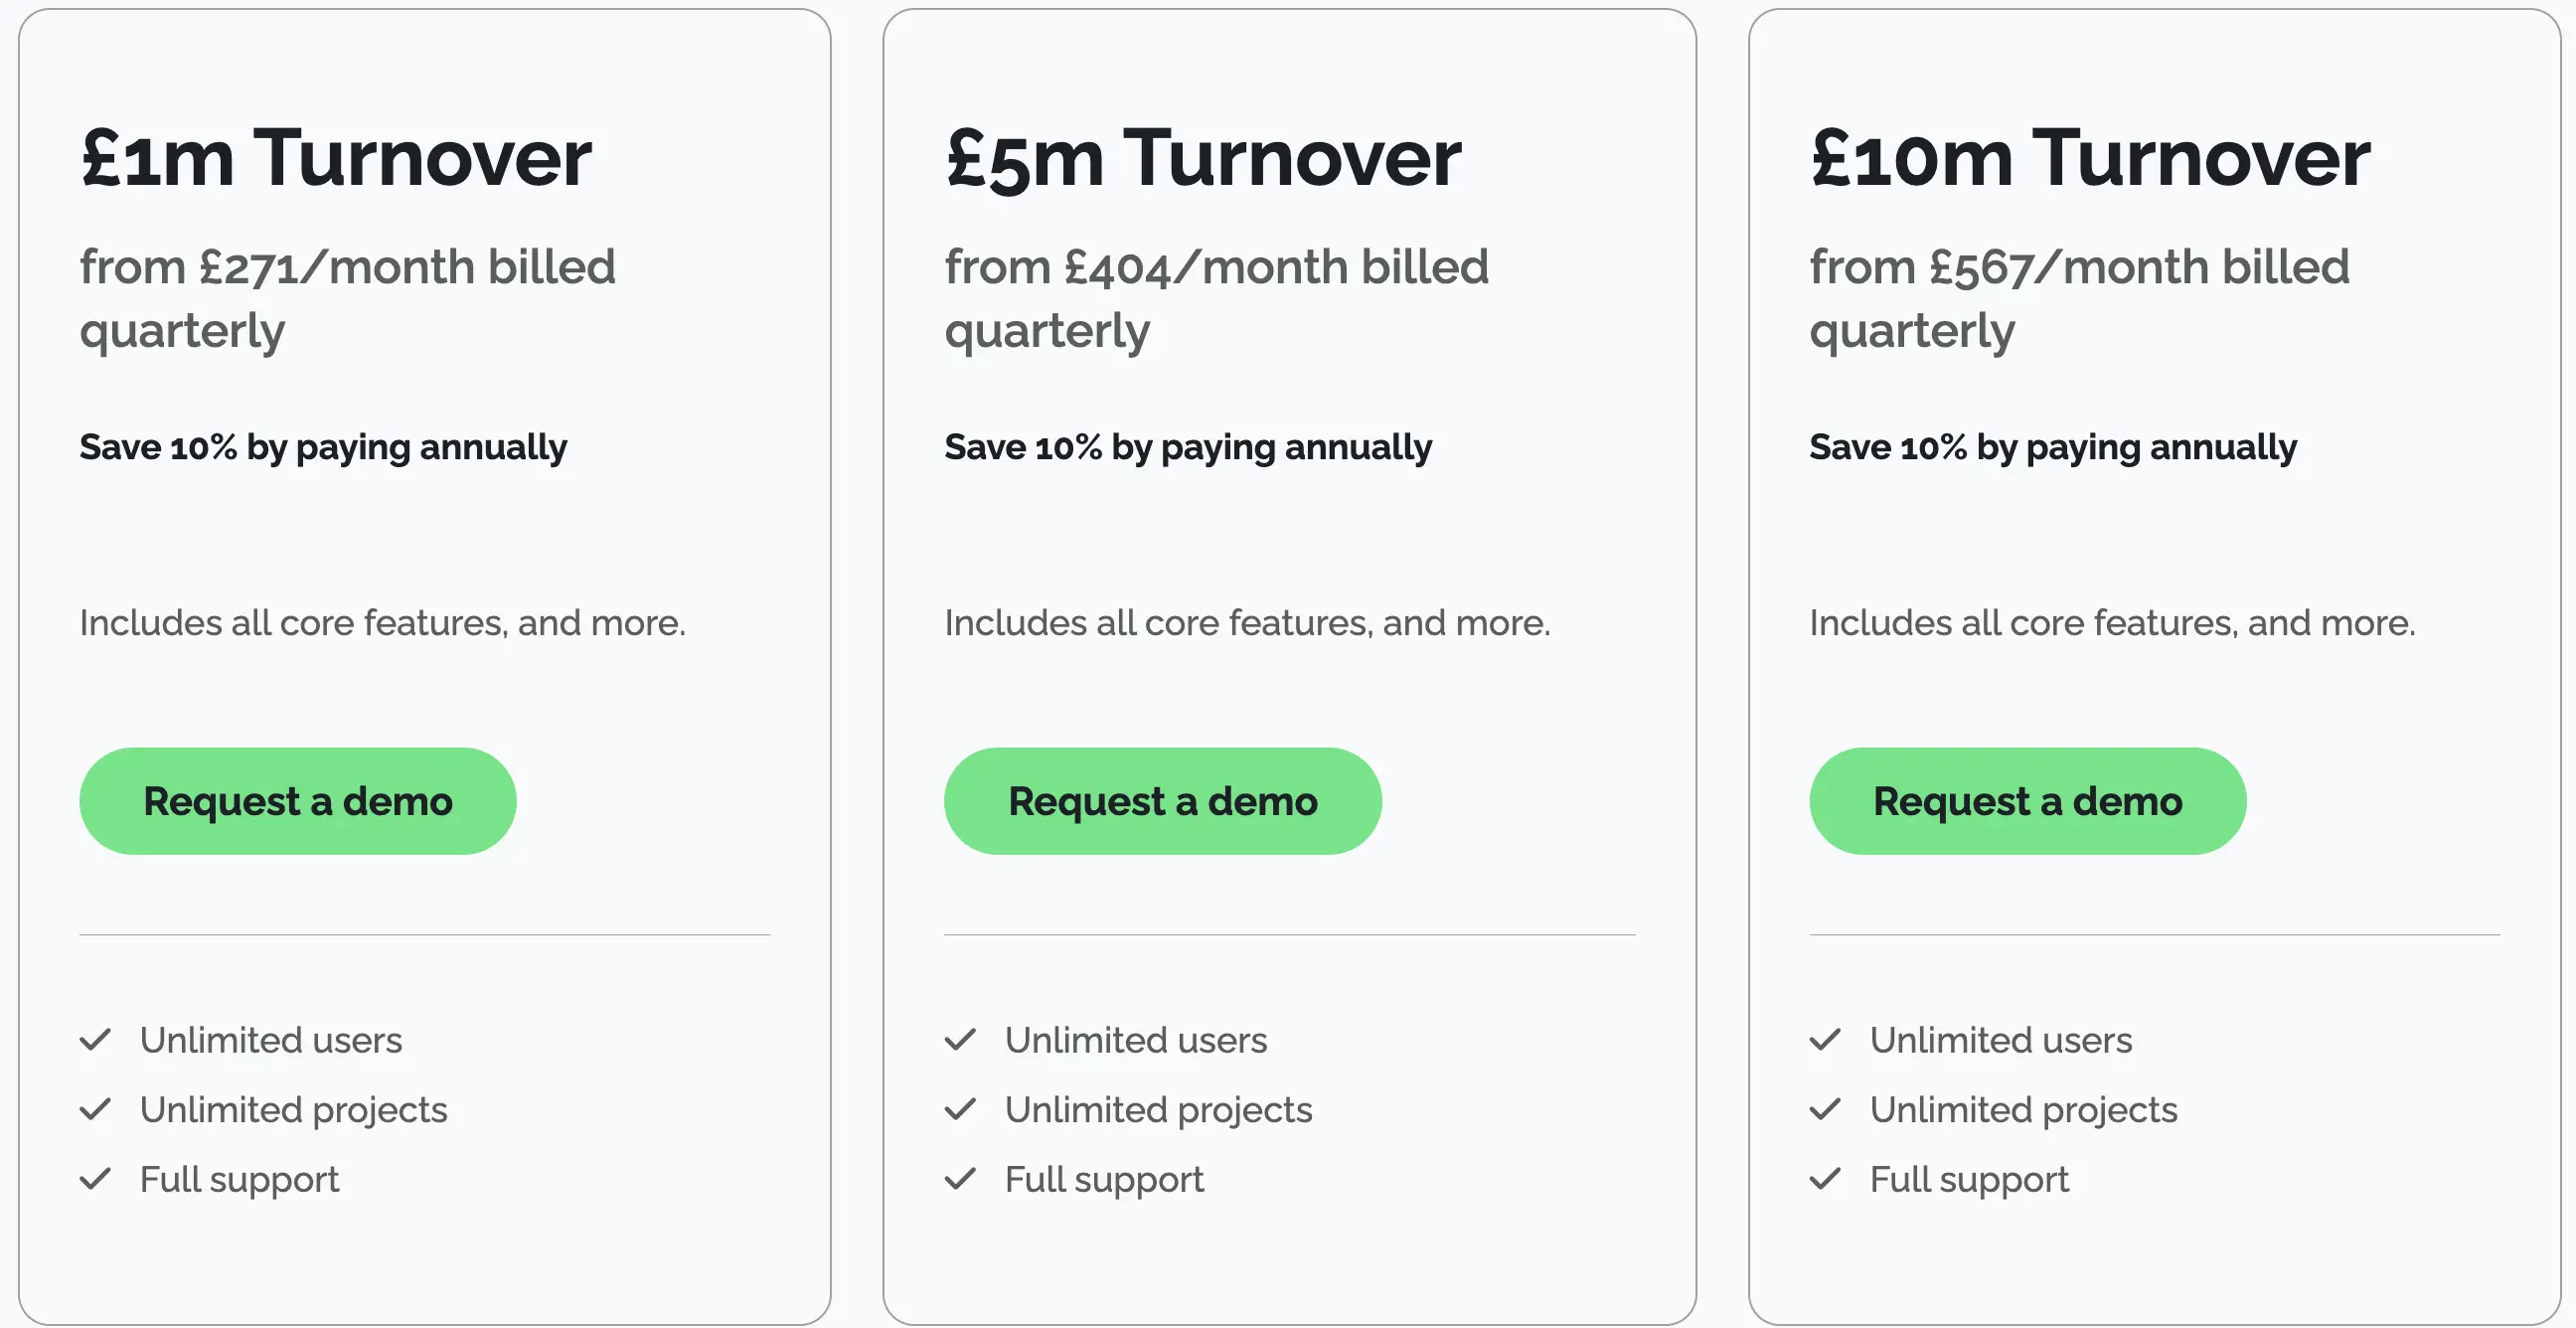Select the £10m Turnover heading
Viewport: 2576px width, 1328px height.
2090,158
